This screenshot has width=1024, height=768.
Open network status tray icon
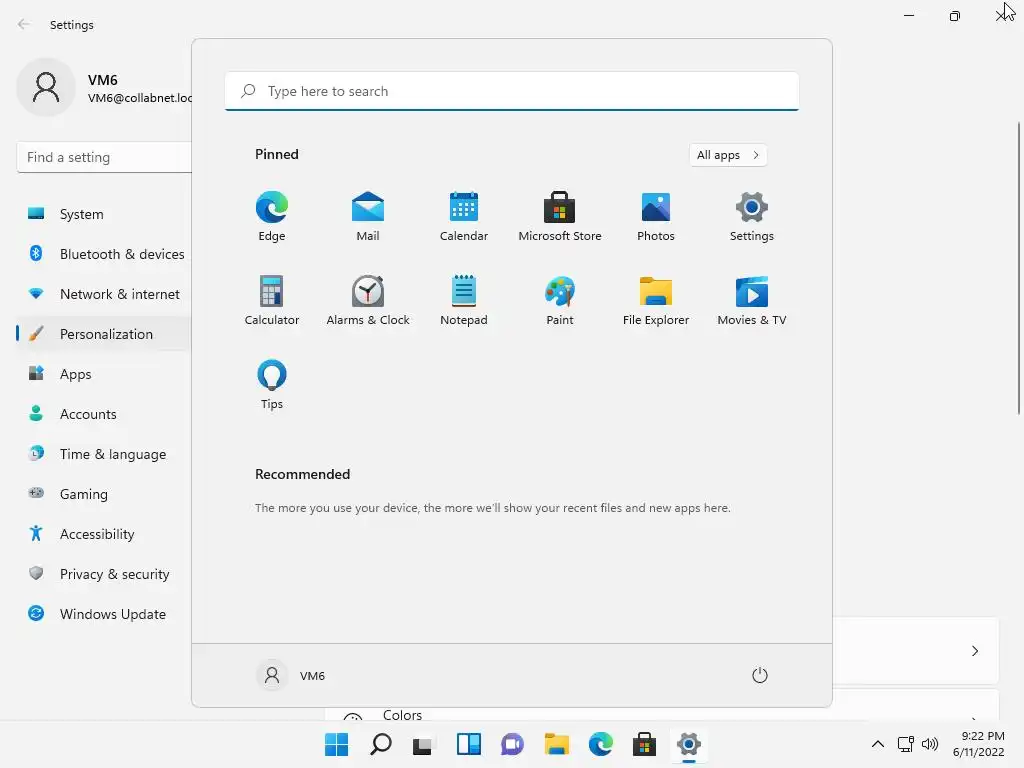[905, 744]
